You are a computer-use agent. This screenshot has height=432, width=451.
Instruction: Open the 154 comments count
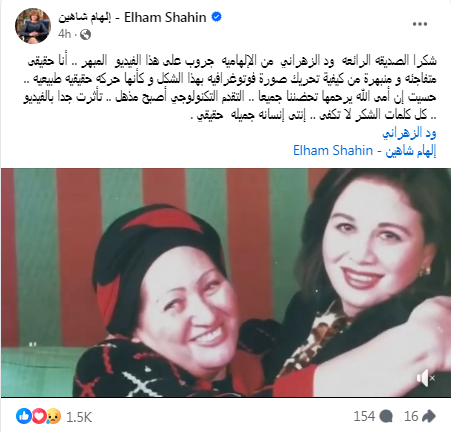pyautogui.click(x=364, y=416)
